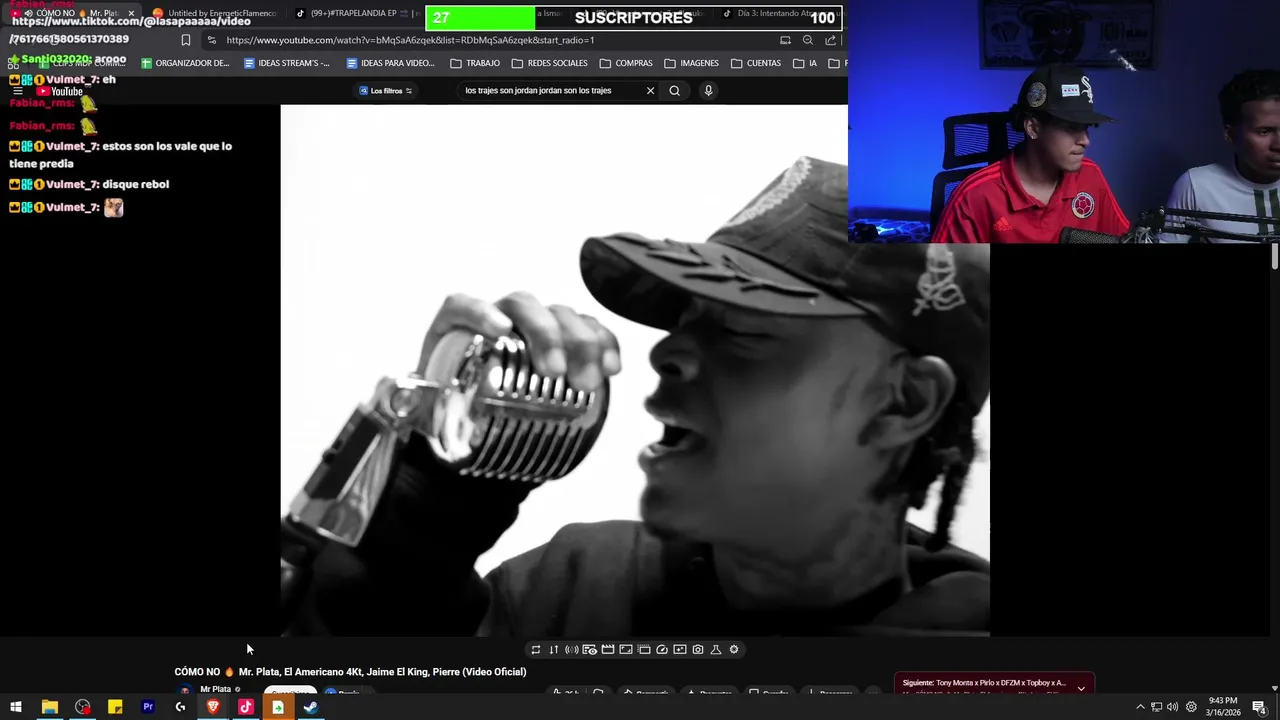
Task: Click the cast screen icon in address bar
Action: tap(785, 40)
